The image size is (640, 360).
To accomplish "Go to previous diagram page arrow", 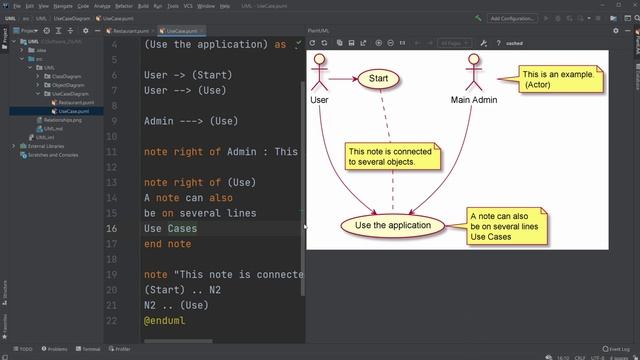I will (x=418, y=43).
